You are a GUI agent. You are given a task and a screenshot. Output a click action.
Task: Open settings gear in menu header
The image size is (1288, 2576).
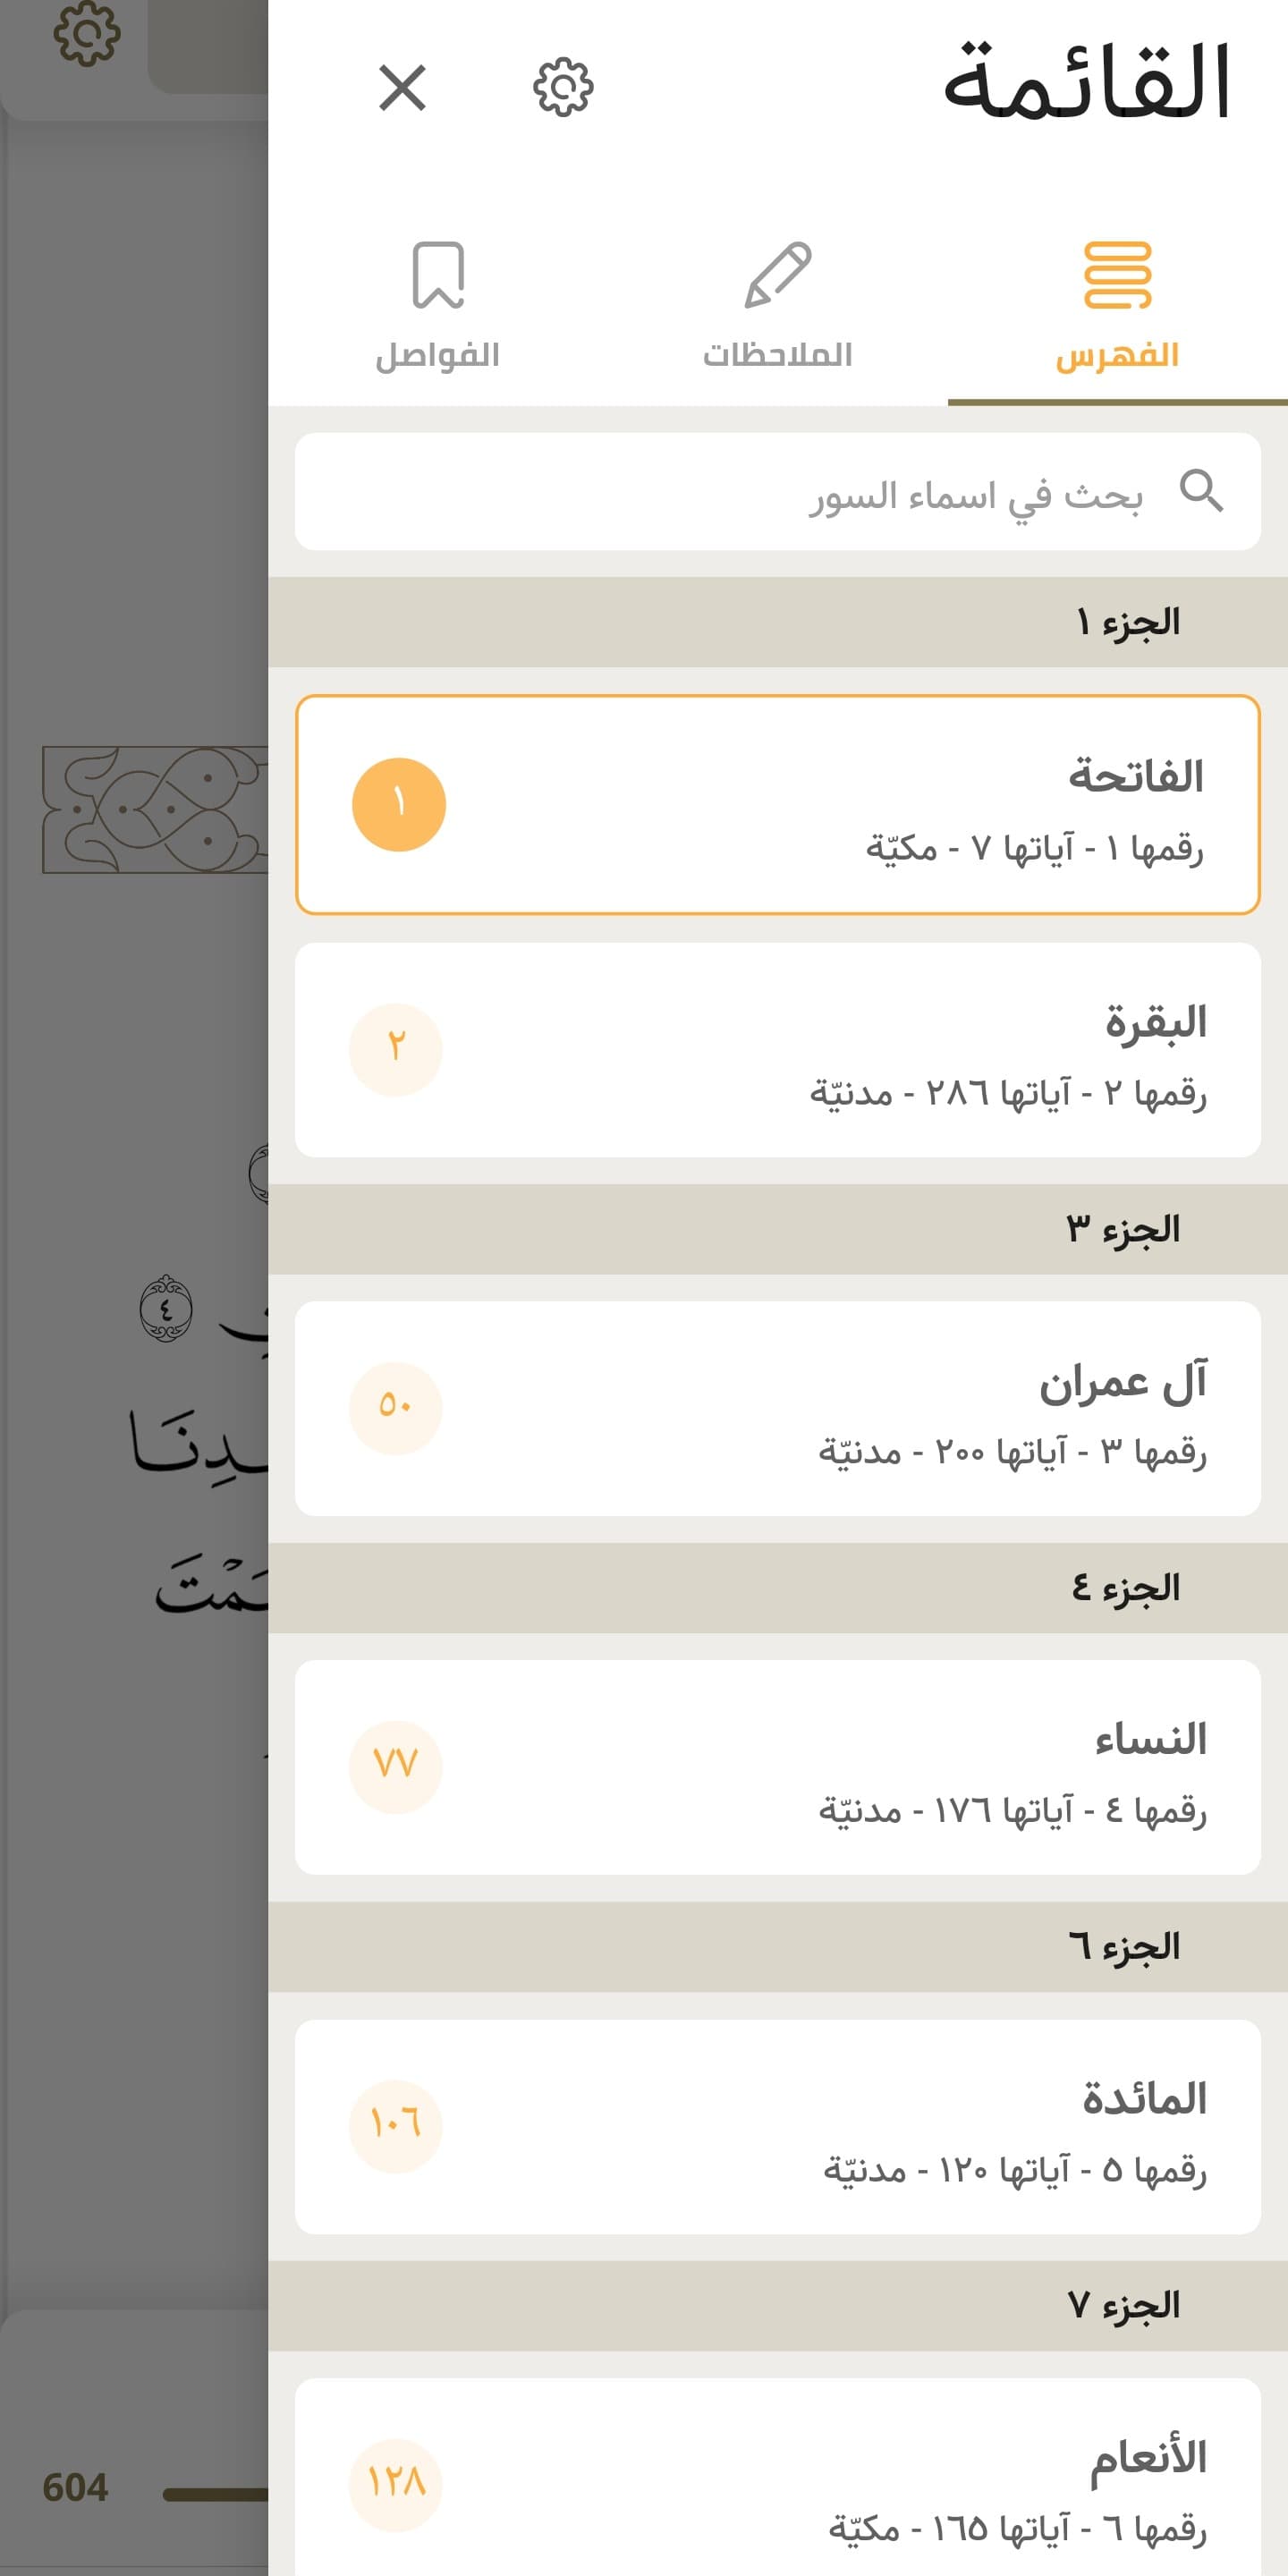point(563,88)
